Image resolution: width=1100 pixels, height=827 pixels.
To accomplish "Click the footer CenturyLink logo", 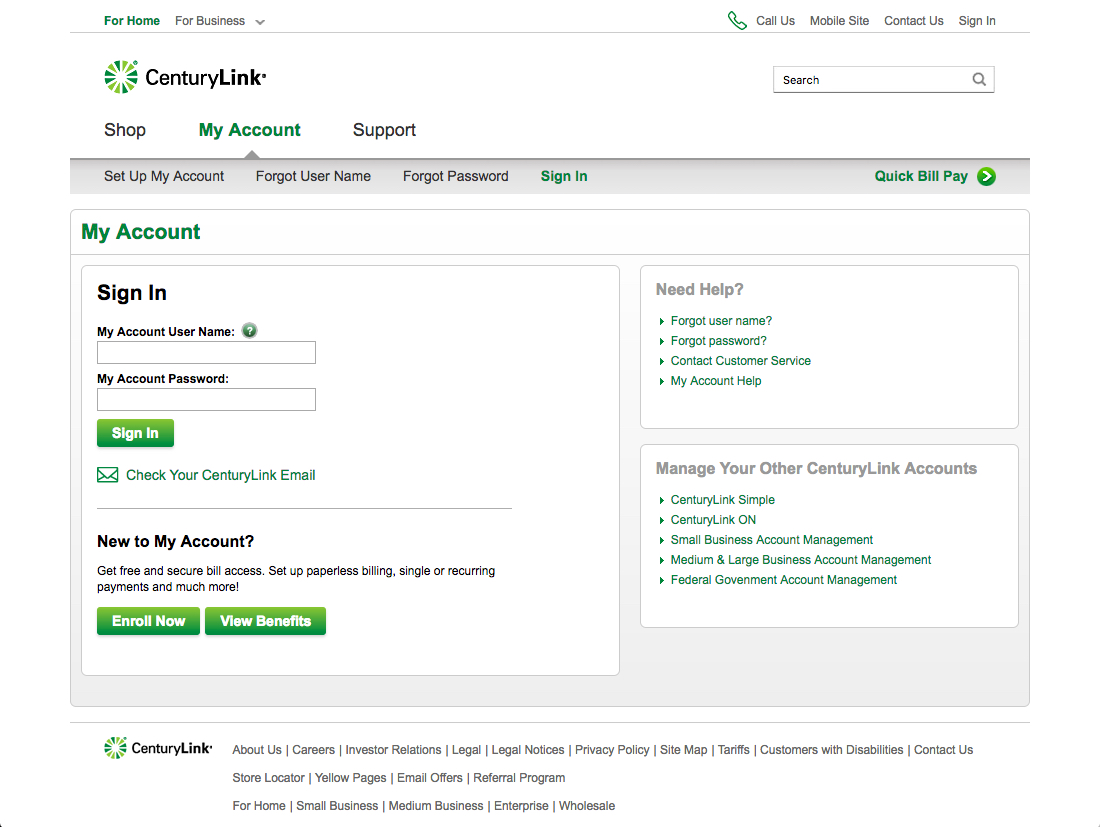I will [158, 748].
